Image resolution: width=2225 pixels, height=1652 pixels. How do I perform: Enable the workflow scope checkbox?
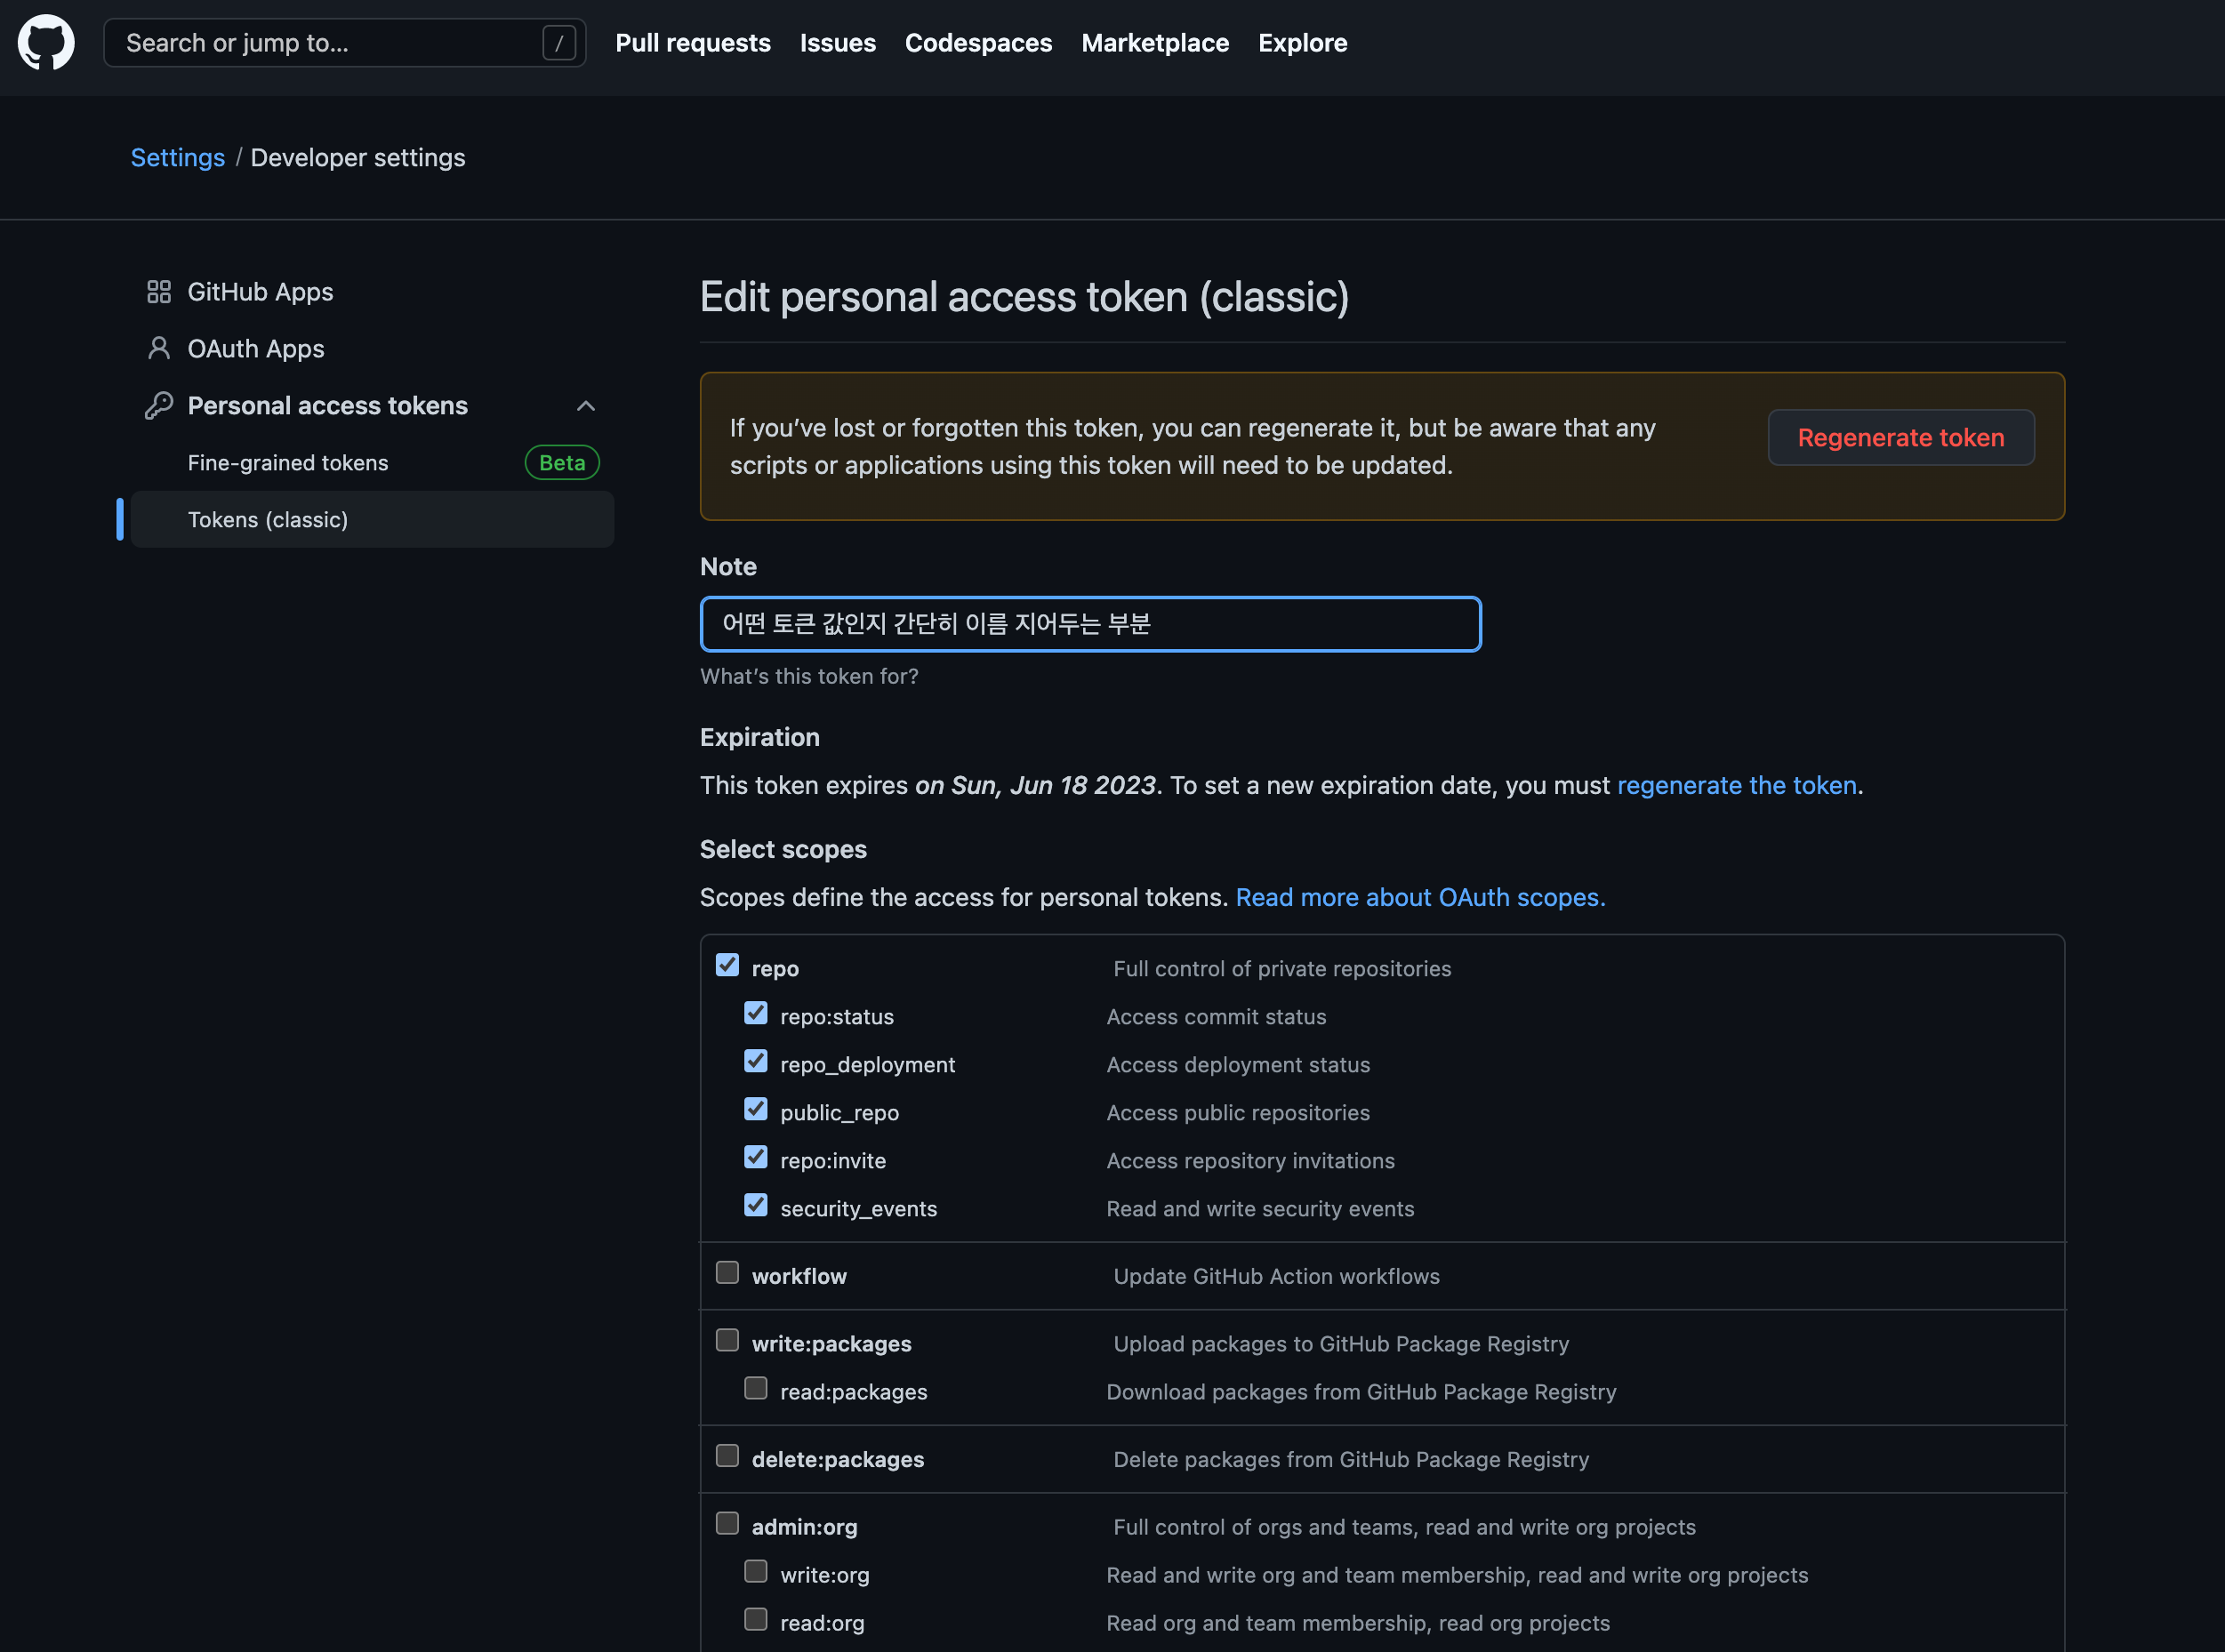[727, 1273]
